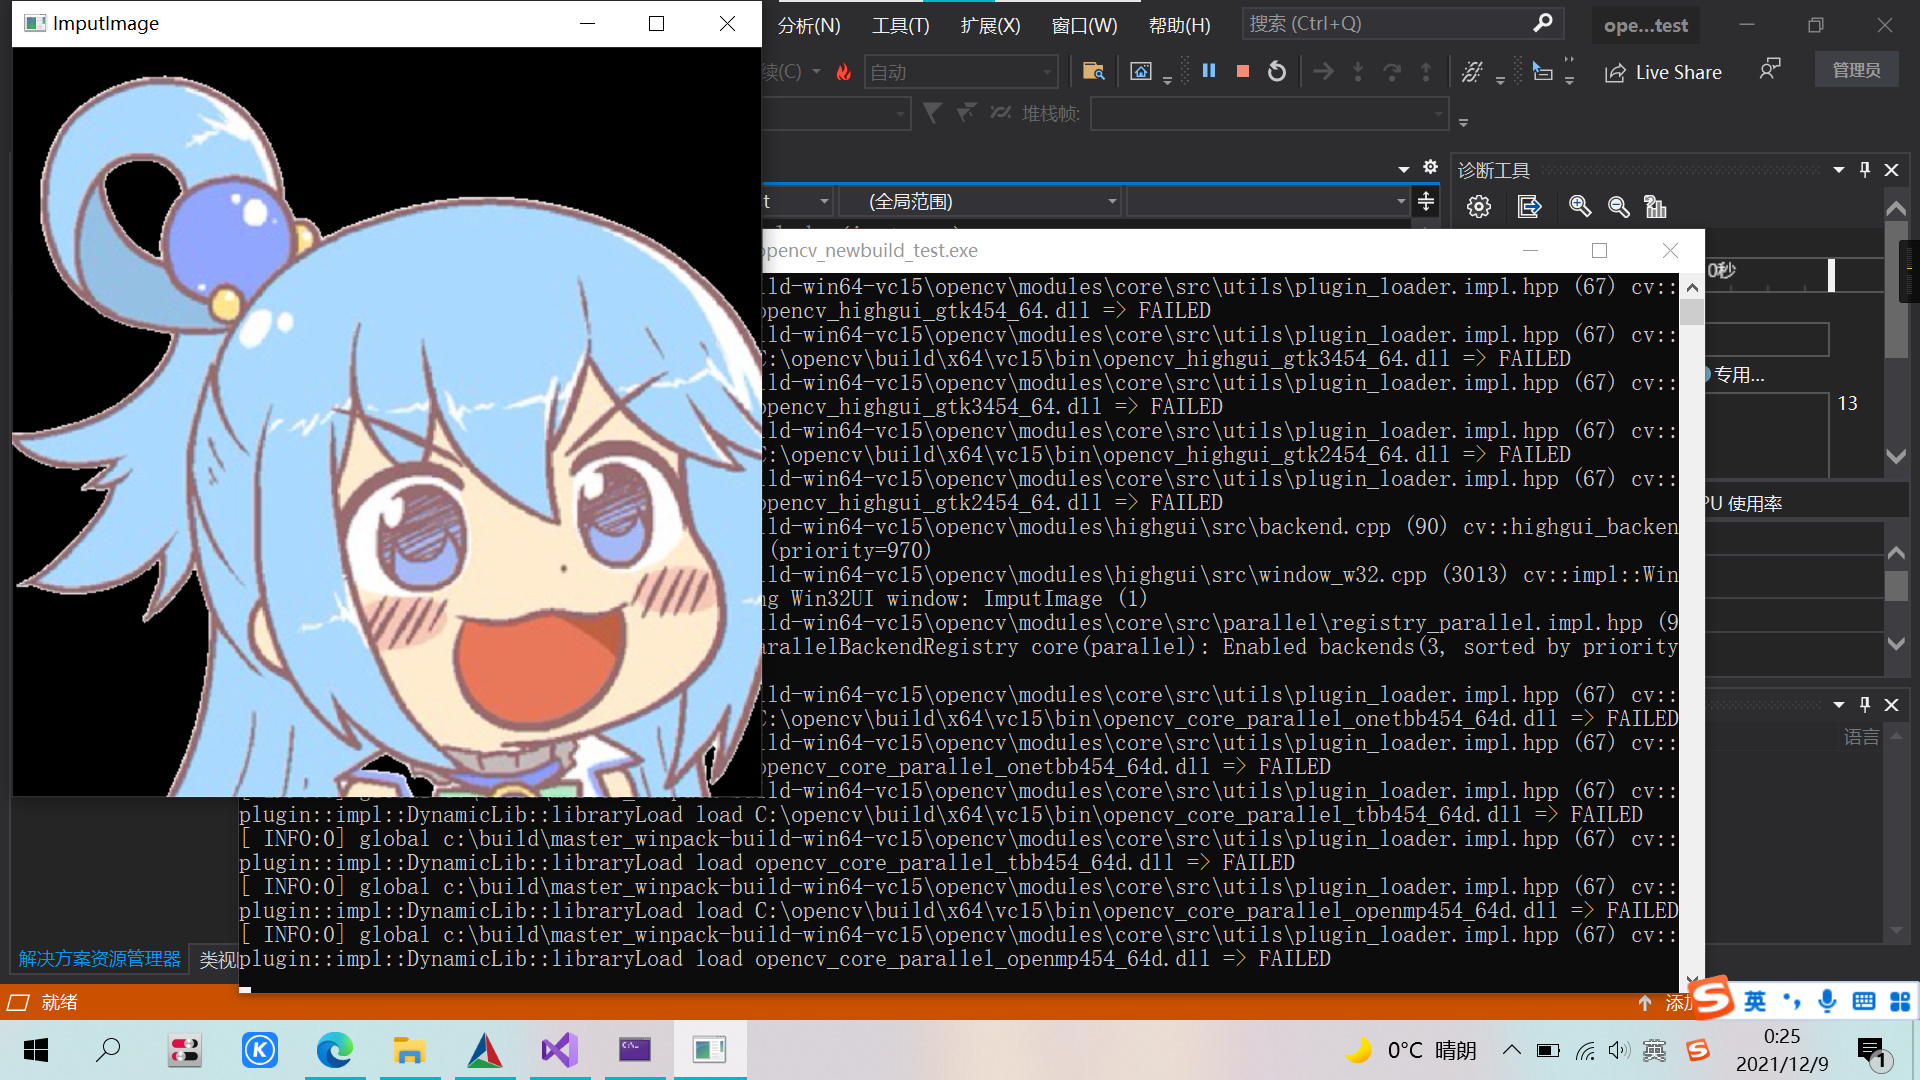Click the 管理员 badge button
Image resolution: width=1920 pixels, height=1080 pixels.
1856,70
